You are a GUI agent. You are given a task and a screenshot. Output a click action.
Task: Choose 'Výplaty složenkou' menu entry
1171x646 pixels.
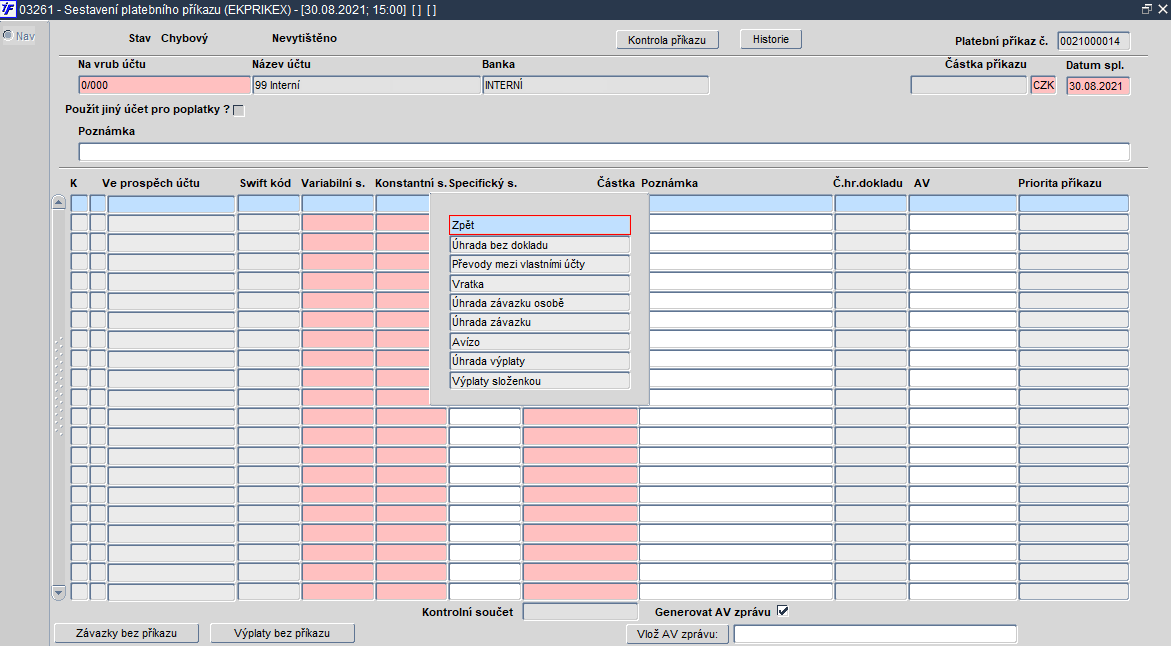click(x=540, y=381)
